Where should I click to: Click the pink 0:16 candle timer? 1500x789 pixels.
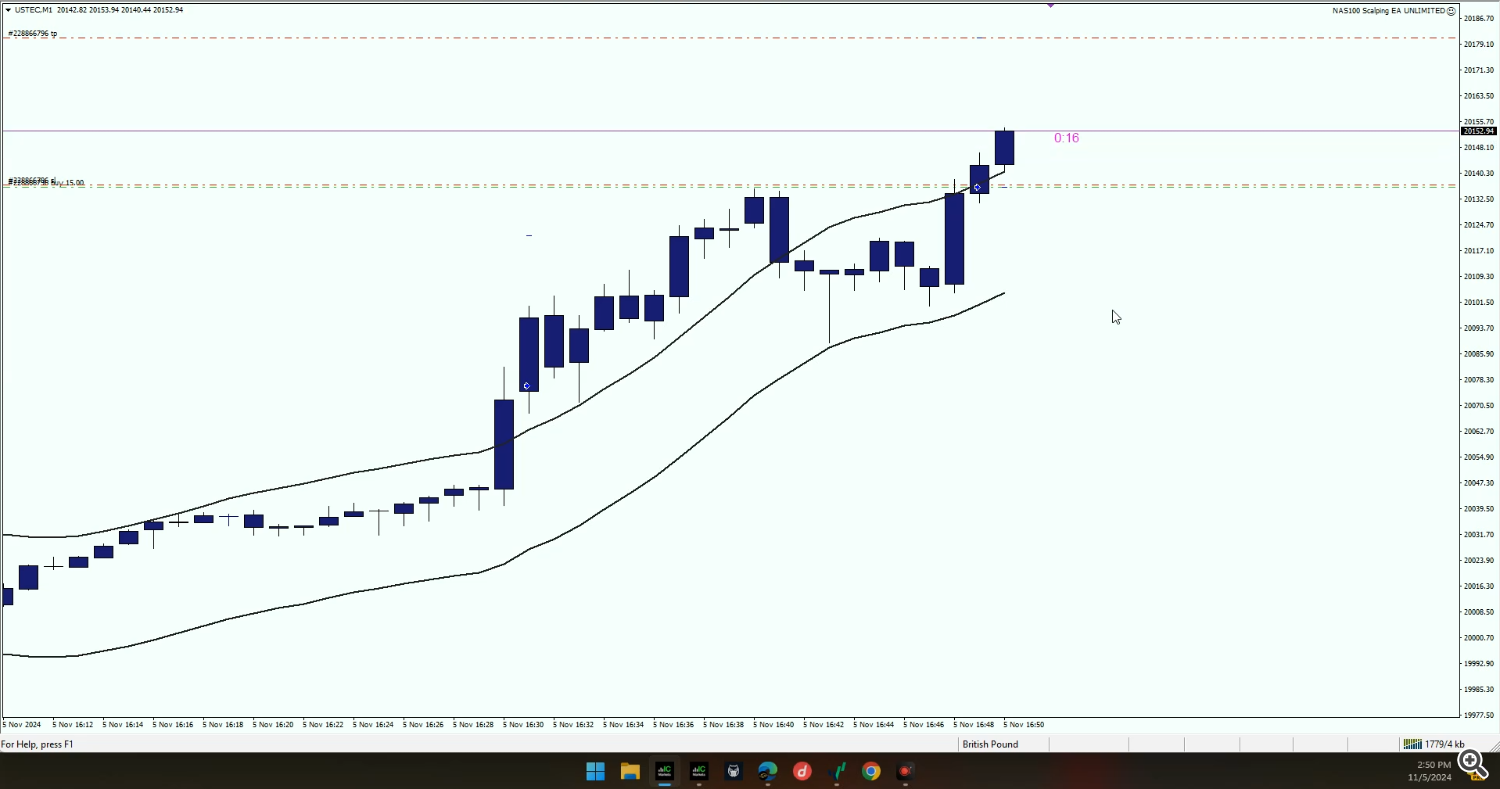click(1066, 138)
